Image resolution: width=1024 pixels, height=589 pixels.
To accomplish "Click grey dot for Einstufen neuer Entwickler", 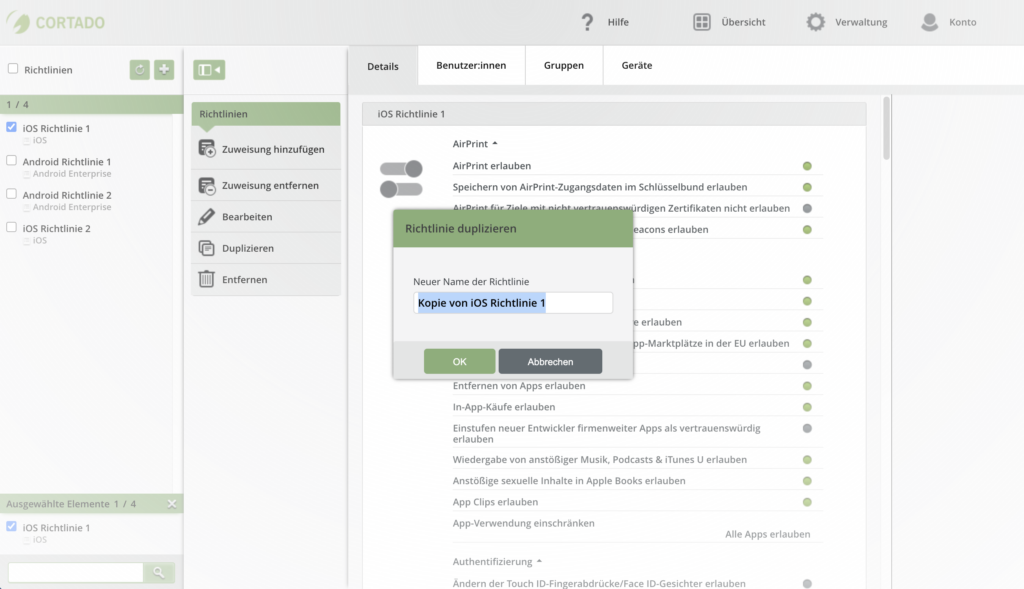I will coord(807,428).
